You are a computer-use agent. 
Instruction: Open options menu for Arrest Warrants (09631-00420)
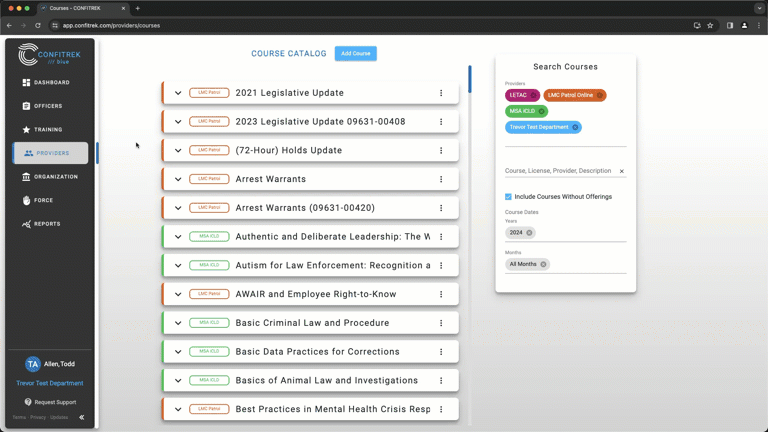coord(441,208)
